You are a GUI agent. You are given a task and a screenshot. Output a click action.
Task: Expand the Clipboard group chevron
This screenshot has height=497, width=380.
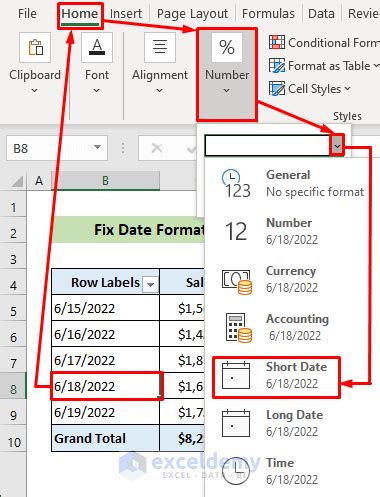35,90
